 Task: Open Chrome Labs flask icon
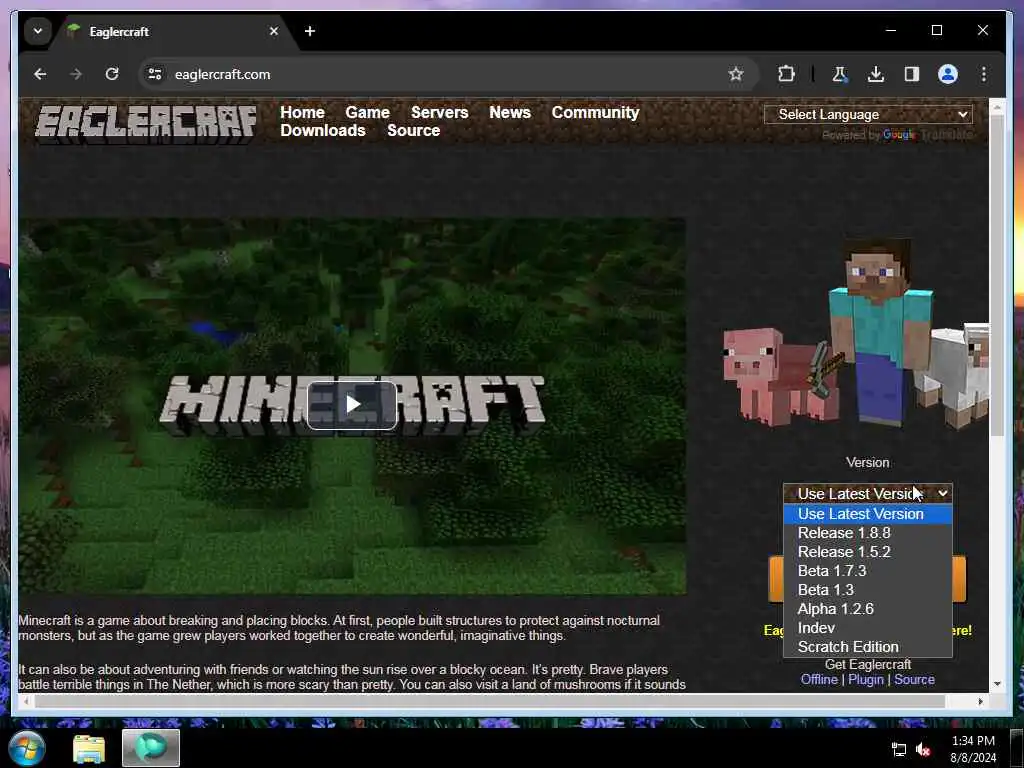(x=839, y=74)
